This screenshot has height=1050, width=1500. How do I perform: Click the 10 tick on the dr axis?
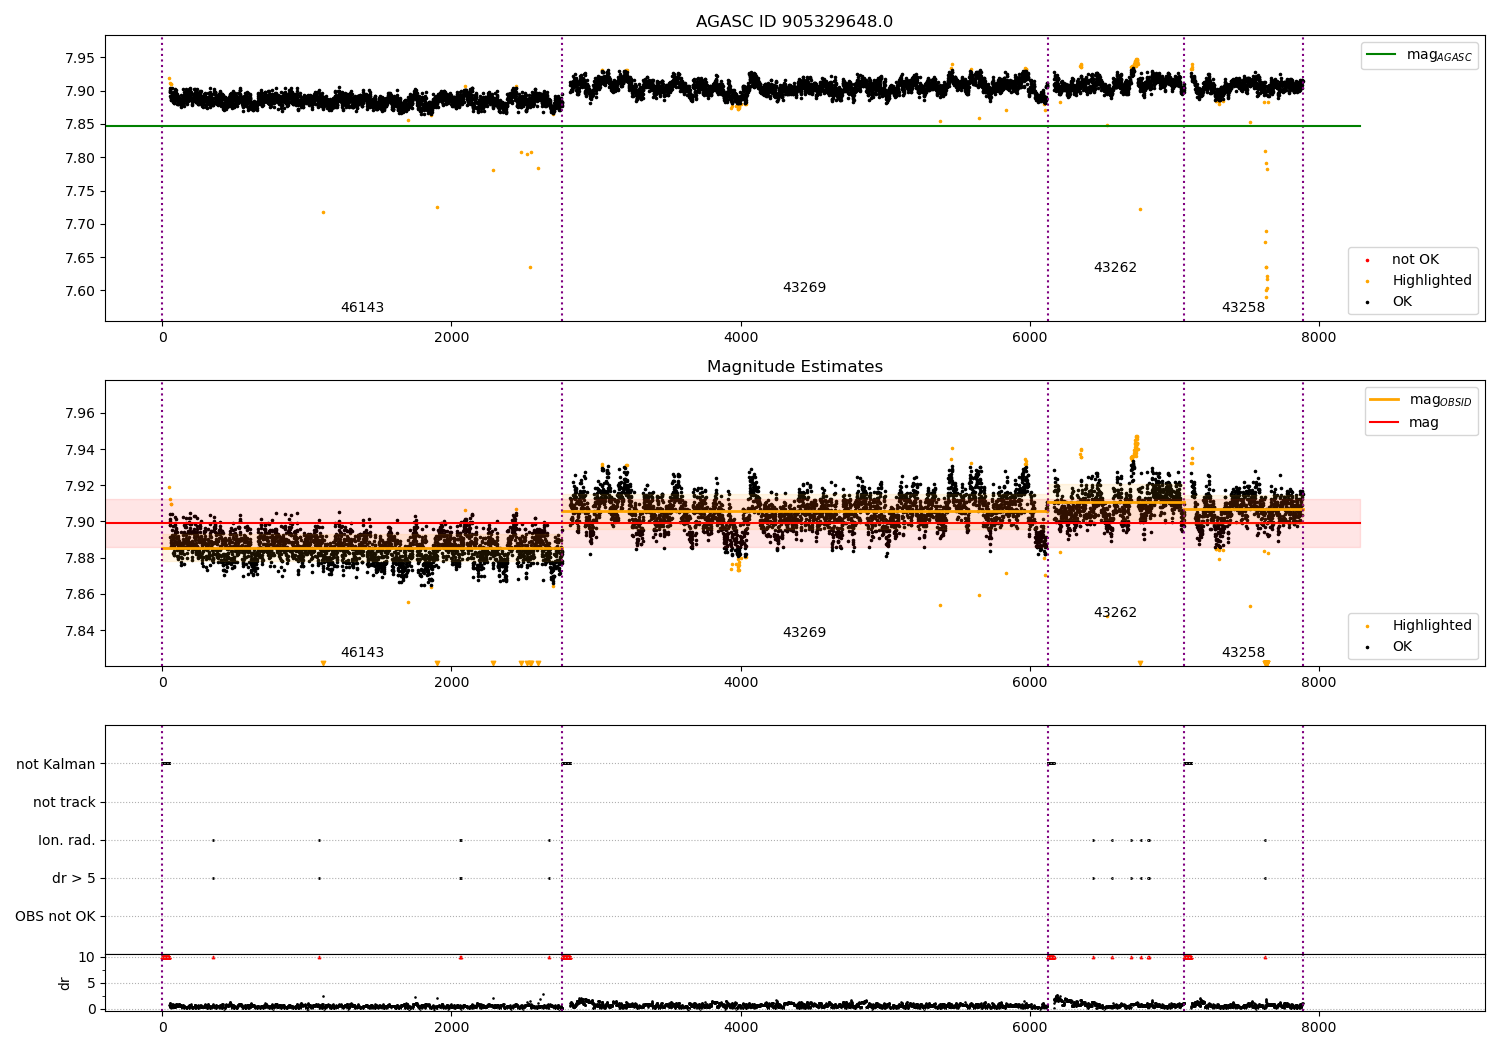click(x=87, y=958)
